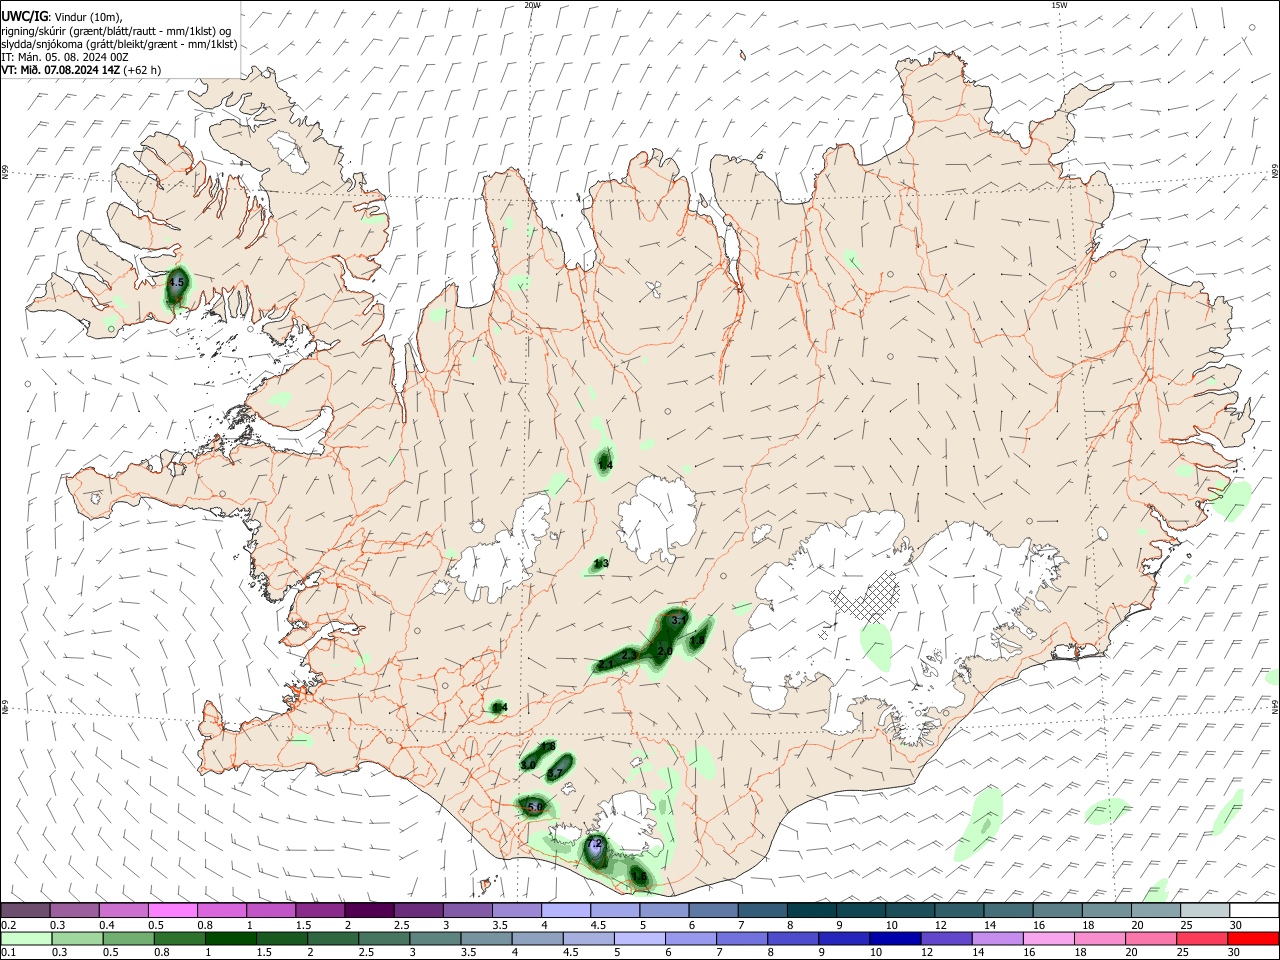Click the light lavender rain swatch between 5 and 6
The width and height of the screenshot is (1280, 960).
click(x=639, y=939)
